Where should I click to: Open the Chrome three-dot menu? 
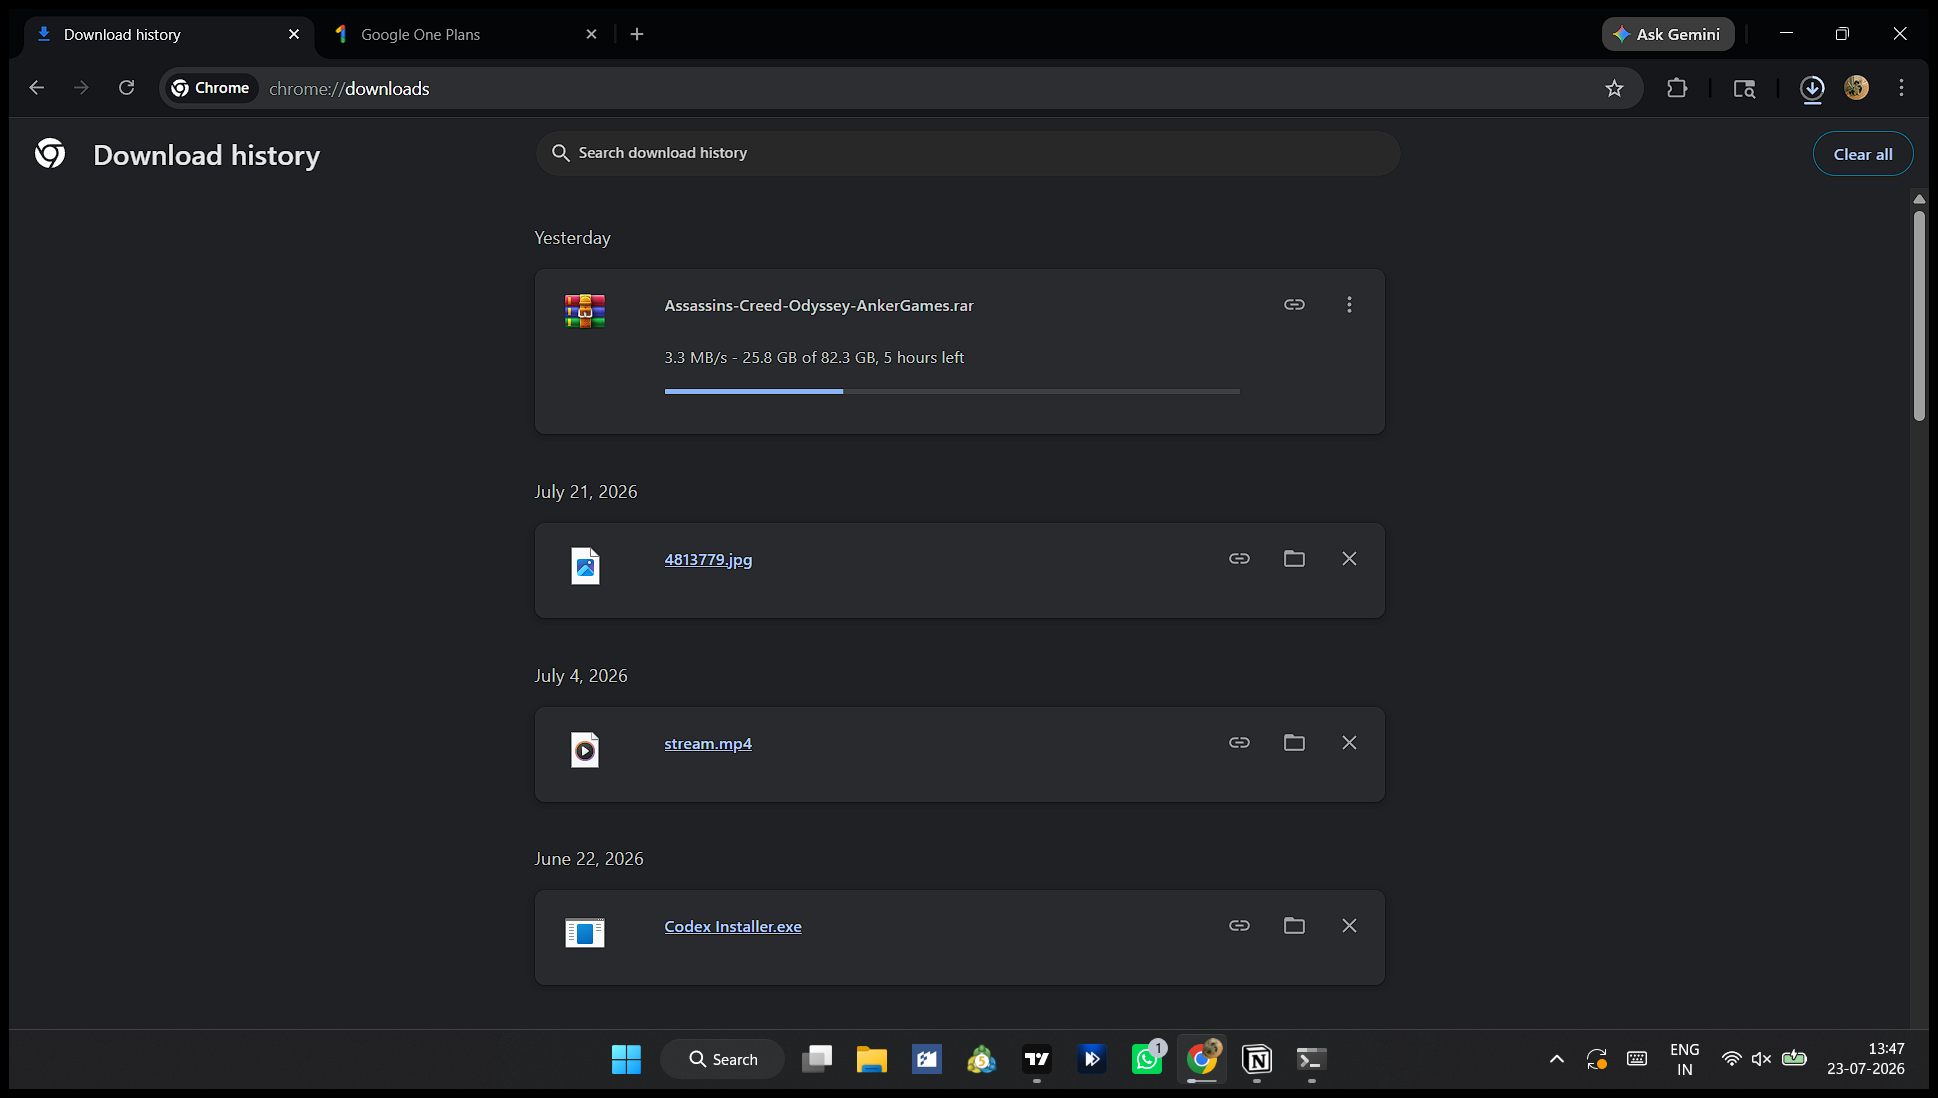pos(1902,88)
